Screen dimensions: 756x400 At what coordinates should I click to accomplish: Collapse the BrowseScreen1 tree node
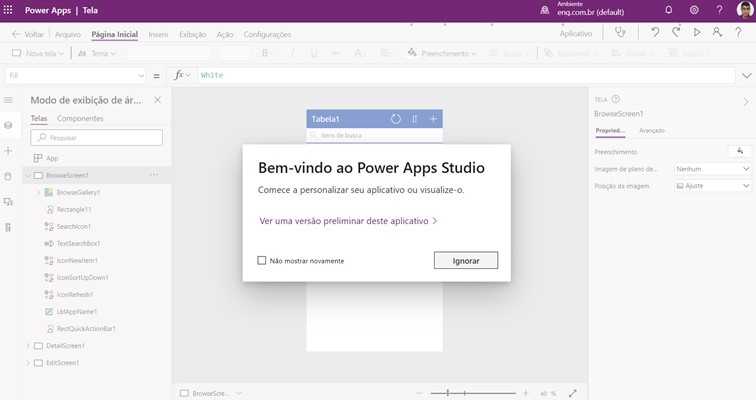point(28,175)
